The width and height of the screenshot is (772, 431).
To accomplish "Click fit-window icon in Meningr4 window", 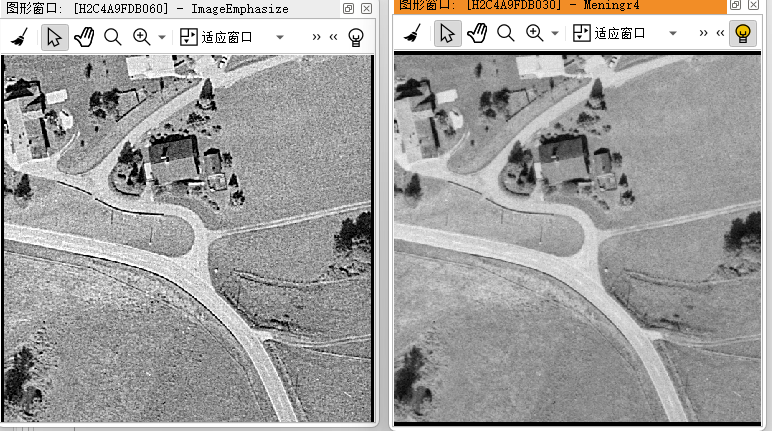I will (x=581, y=33).
